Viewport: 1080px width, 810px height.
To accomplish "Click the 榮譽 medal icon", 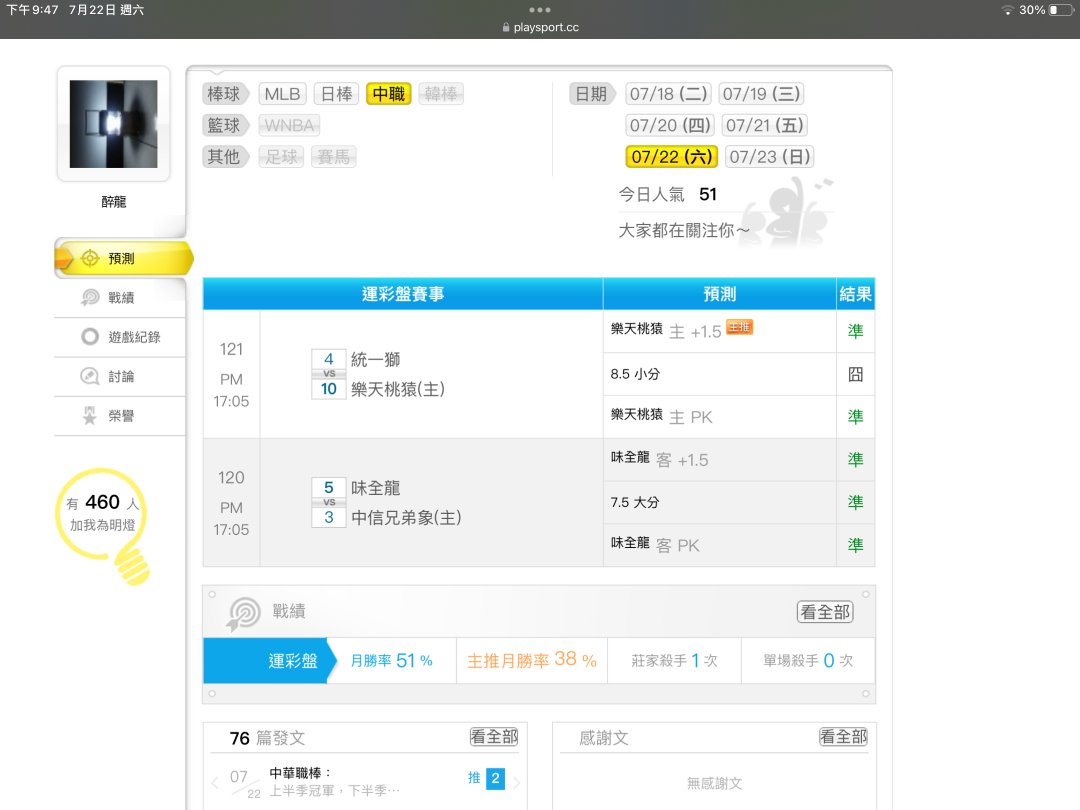I will tap(90, 415).
